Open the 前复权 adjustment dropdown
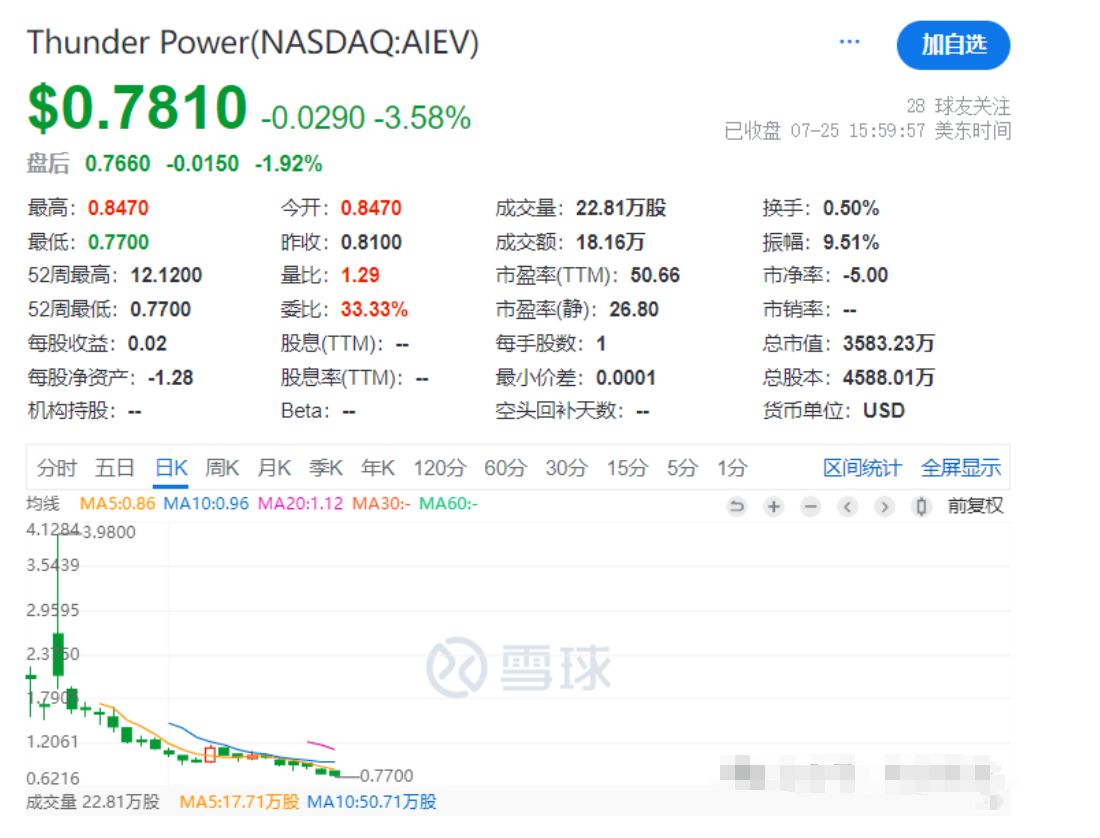Image resolution: width=1100 pixels, height=838 pixels. tap(975, 506)
